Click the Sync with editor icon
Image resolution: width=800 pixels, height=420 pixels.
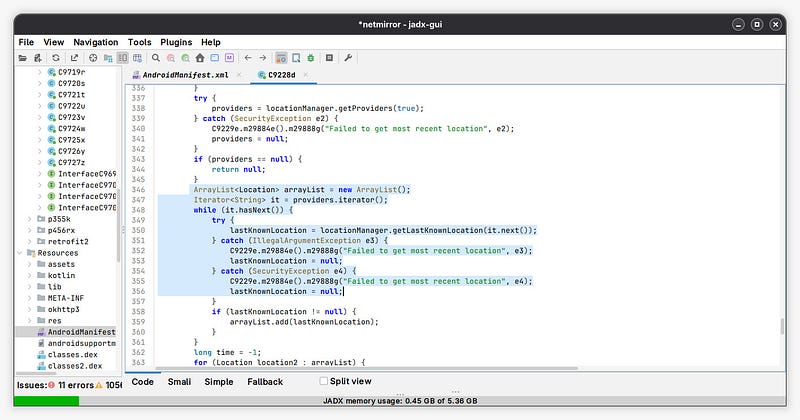pos(93,58)
